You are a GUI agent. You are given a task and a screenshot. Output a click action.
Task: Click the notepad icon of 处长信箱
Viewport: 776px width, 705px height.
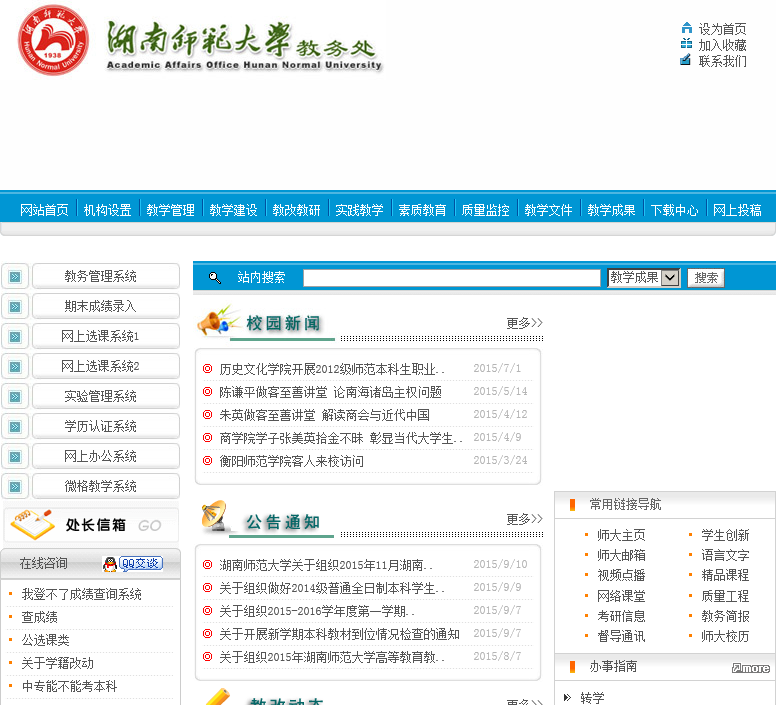point(33,524)
